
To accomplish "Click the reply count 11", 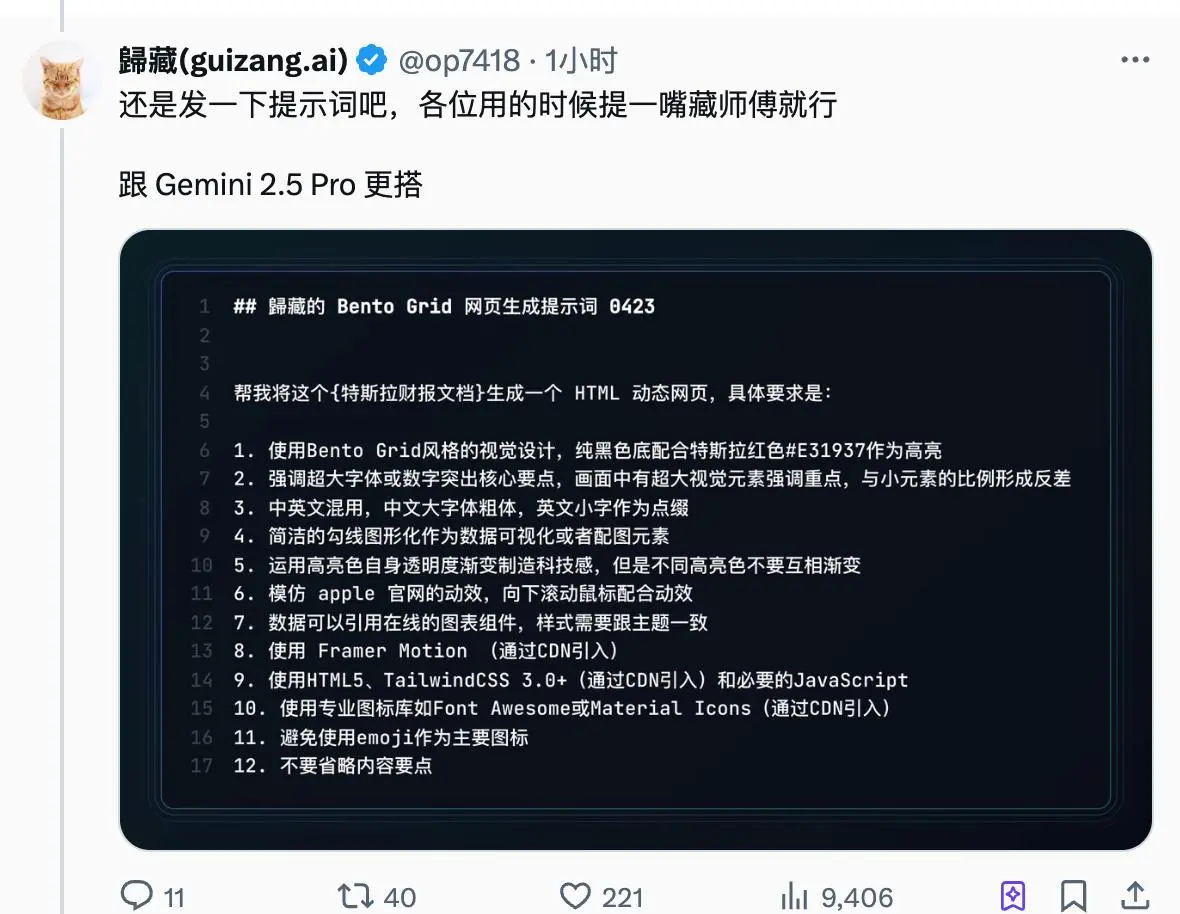I will pos(174,897).
